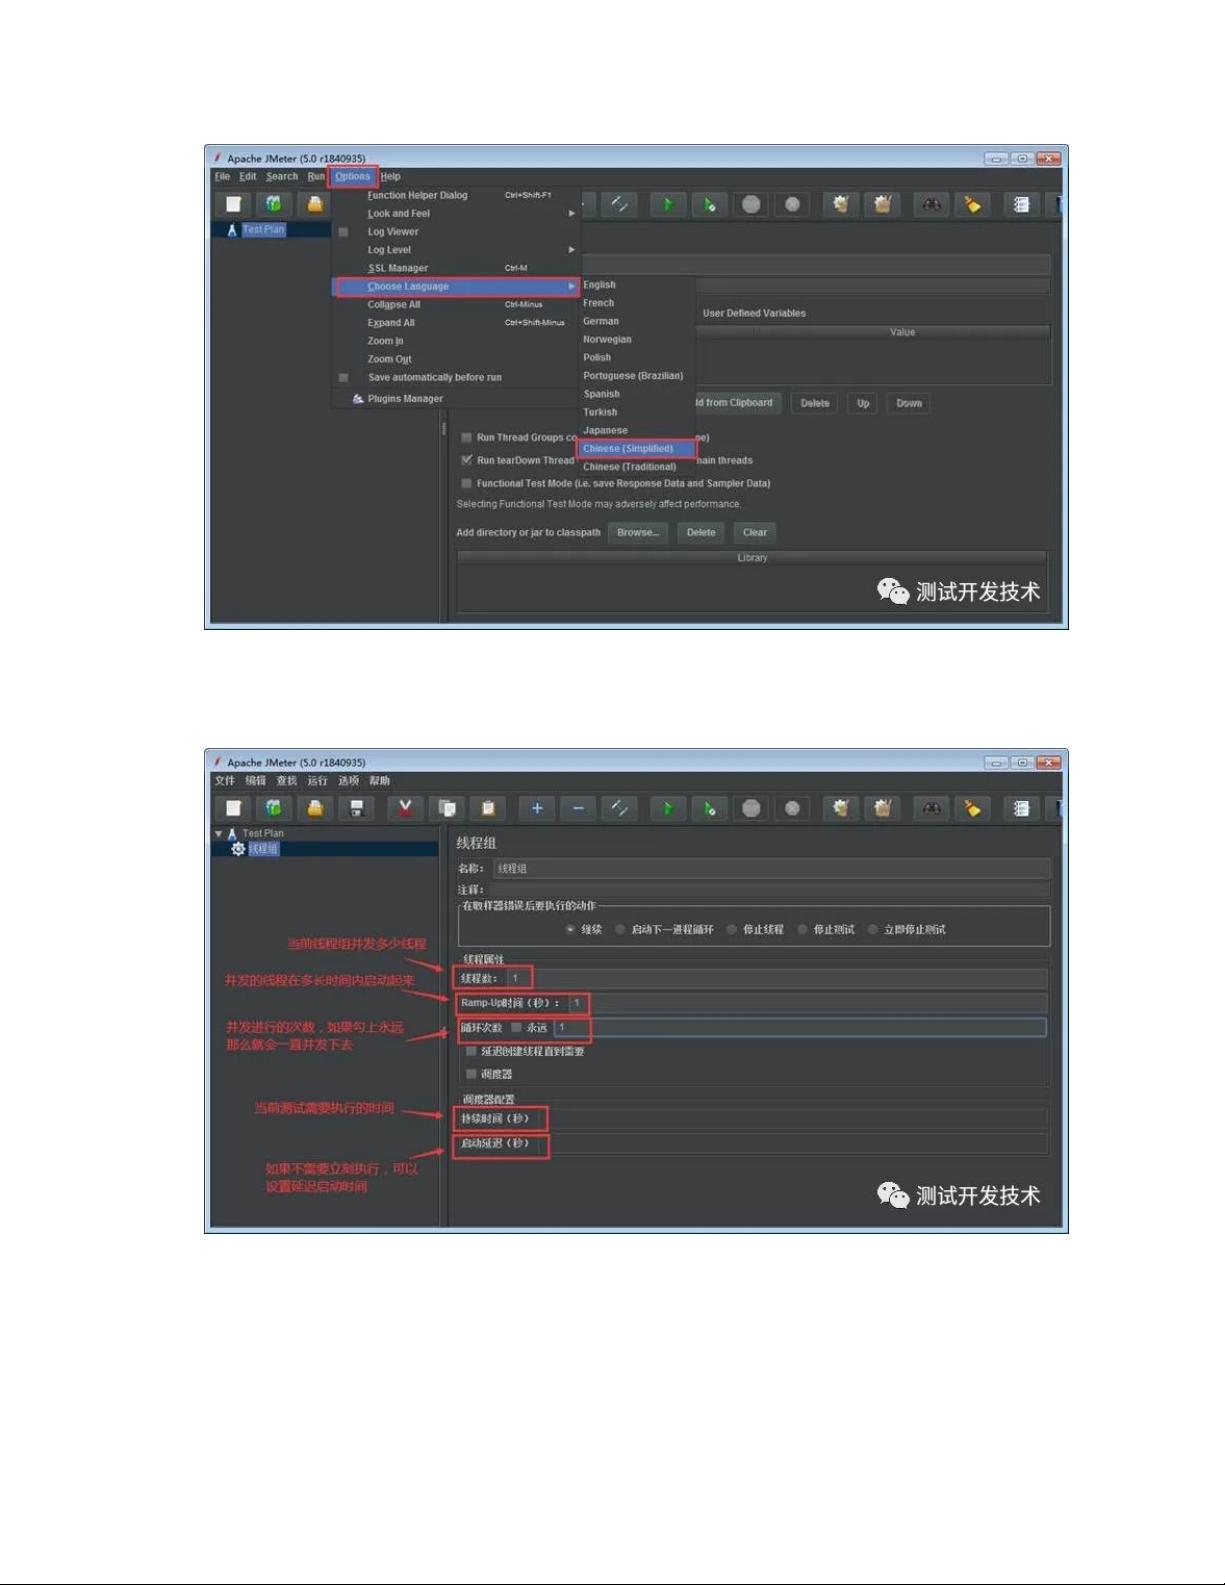
Task: Click the 线程数 input field
Action: pyautogui.click(x=776, y=978)
